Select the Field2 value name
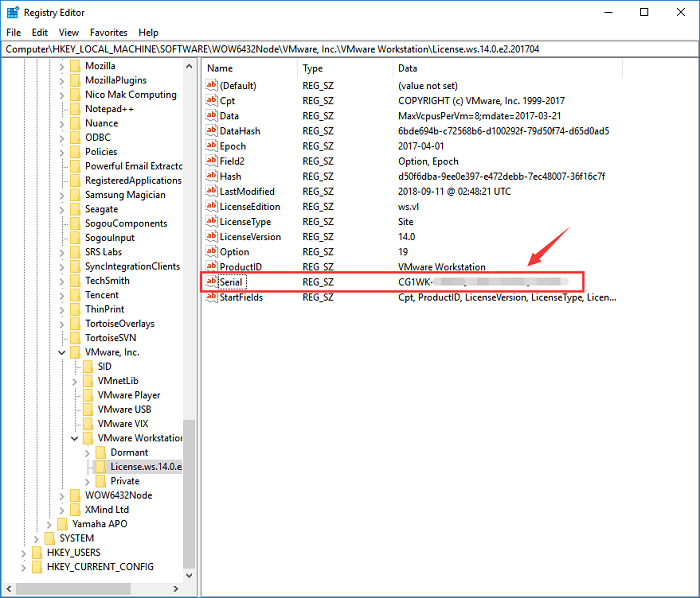This screenshot has height=598, width=700. tap(232, 161)
